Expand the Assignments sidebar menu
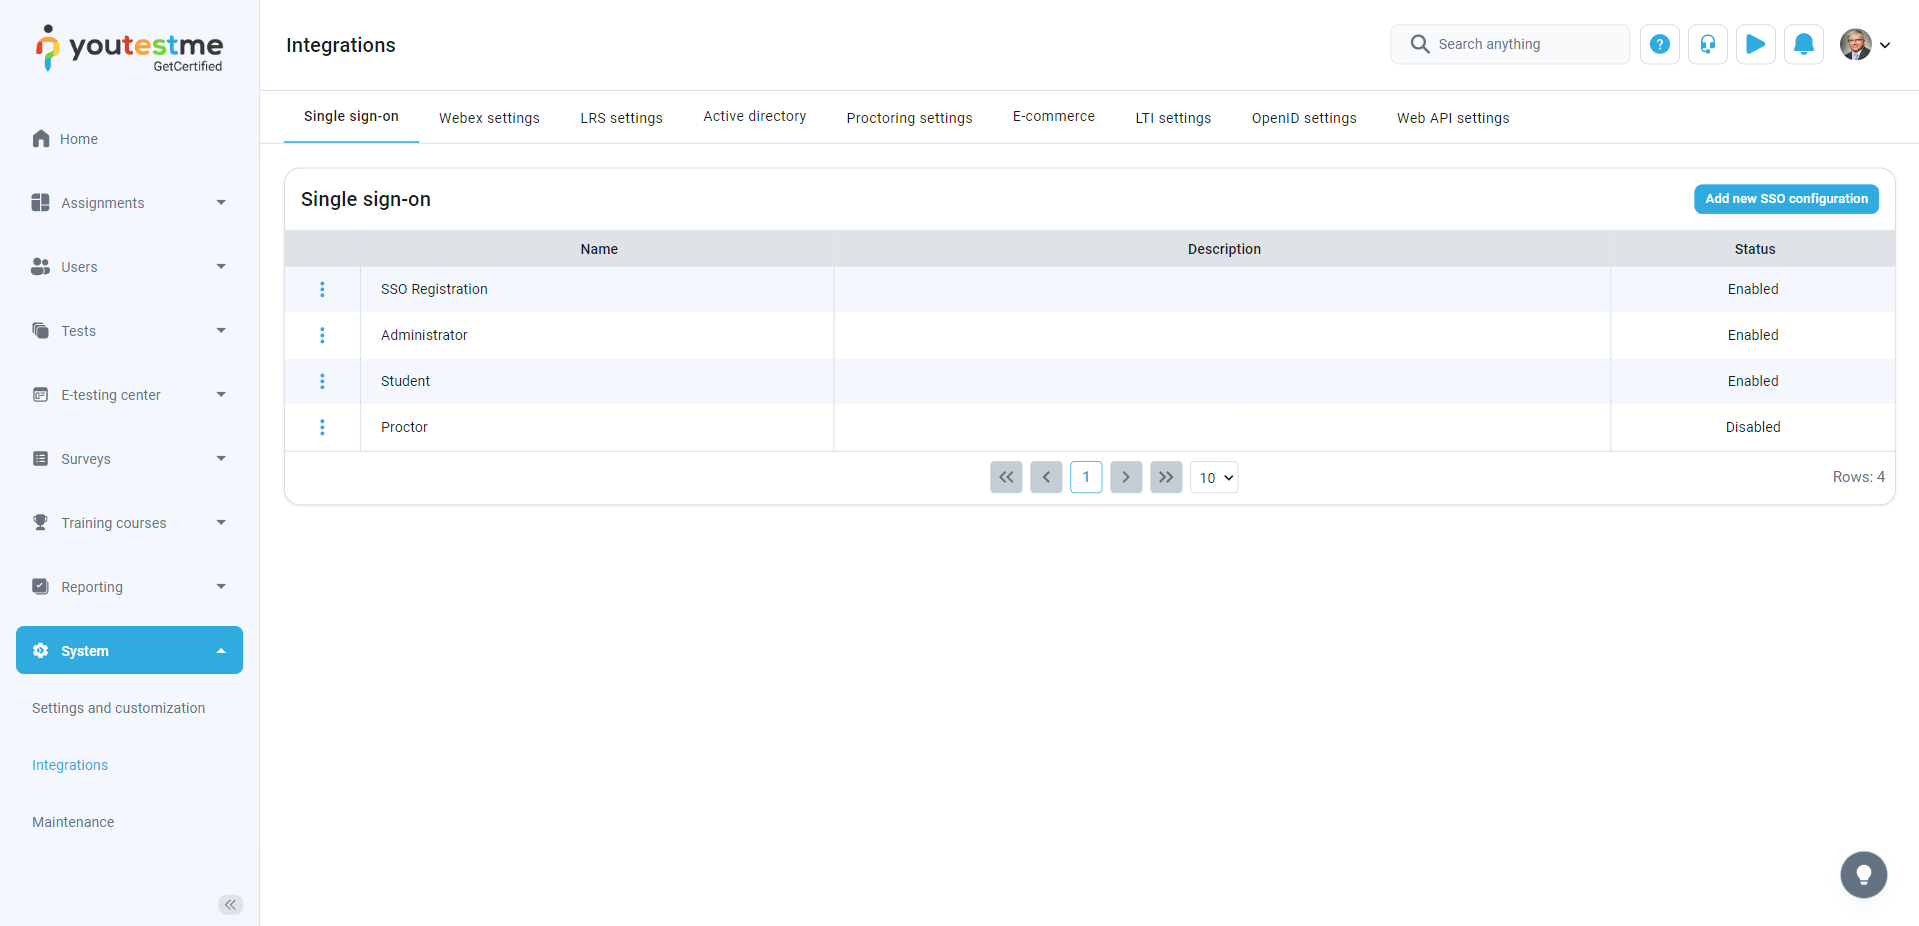The height and width of the screenshot is (926, 1919). [x=129, y=203]
